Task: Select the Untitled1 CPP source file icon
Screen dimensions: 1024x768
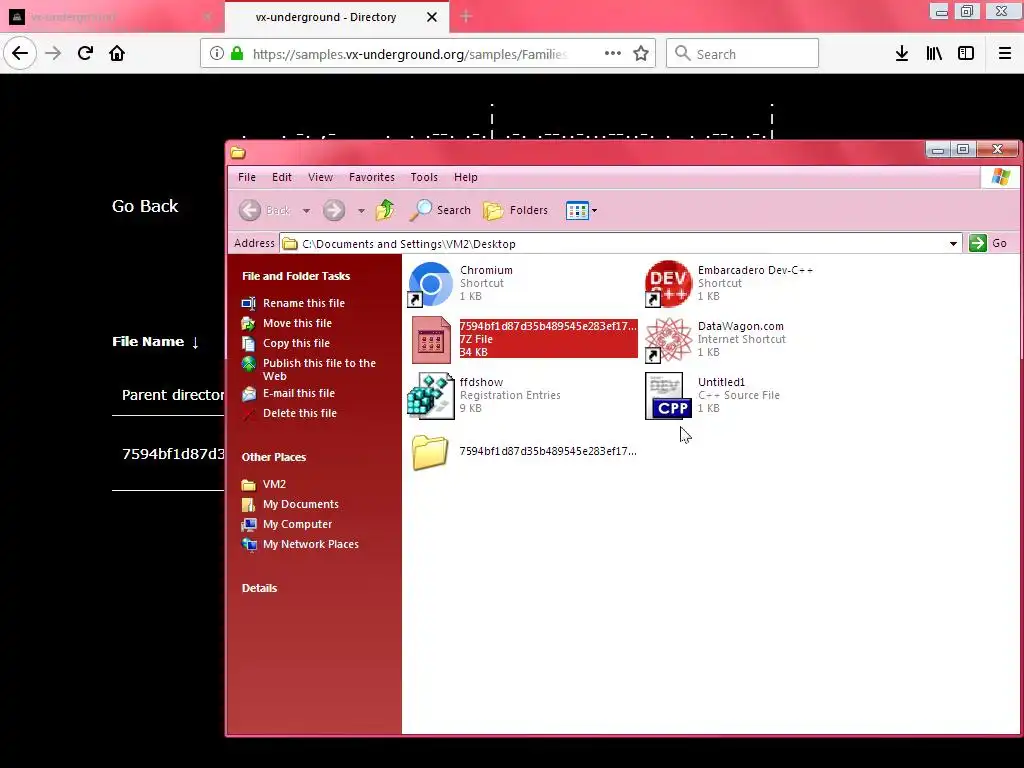Action: pyautogui.click(x=668, y=396)
